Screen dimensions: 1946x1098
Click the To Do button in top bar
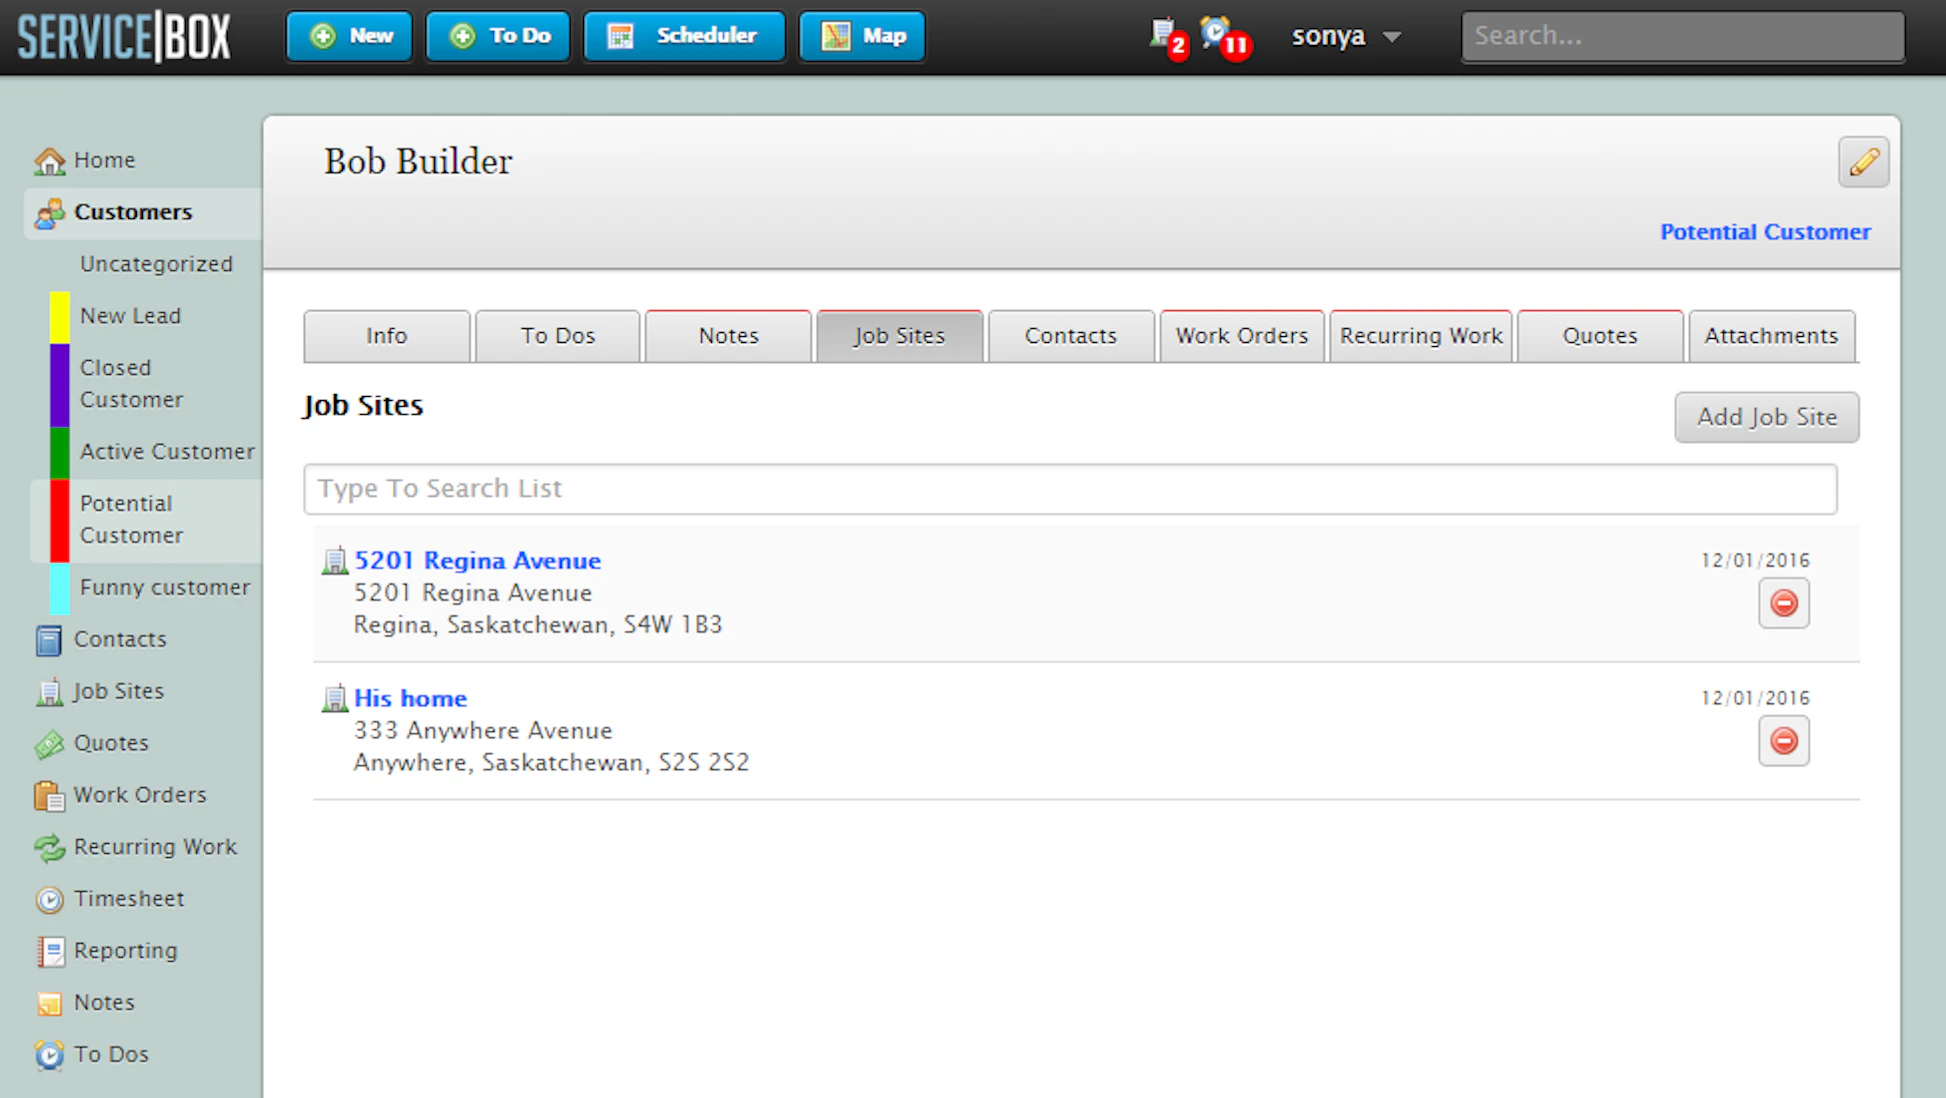498,36
